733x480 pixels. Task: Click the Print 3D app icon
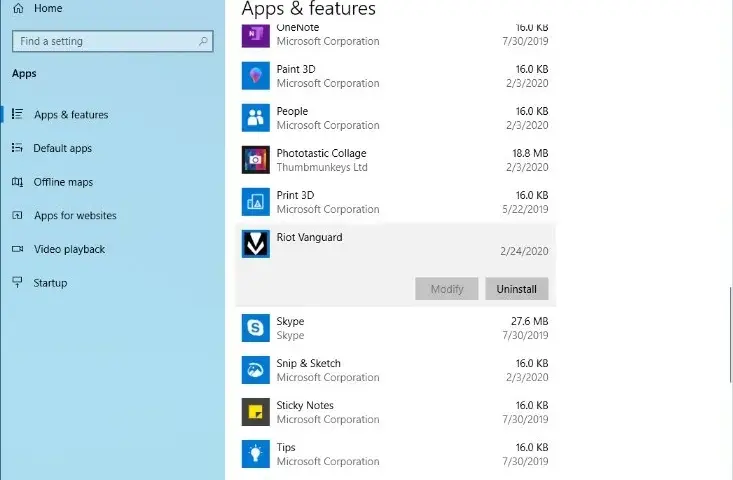255,202
